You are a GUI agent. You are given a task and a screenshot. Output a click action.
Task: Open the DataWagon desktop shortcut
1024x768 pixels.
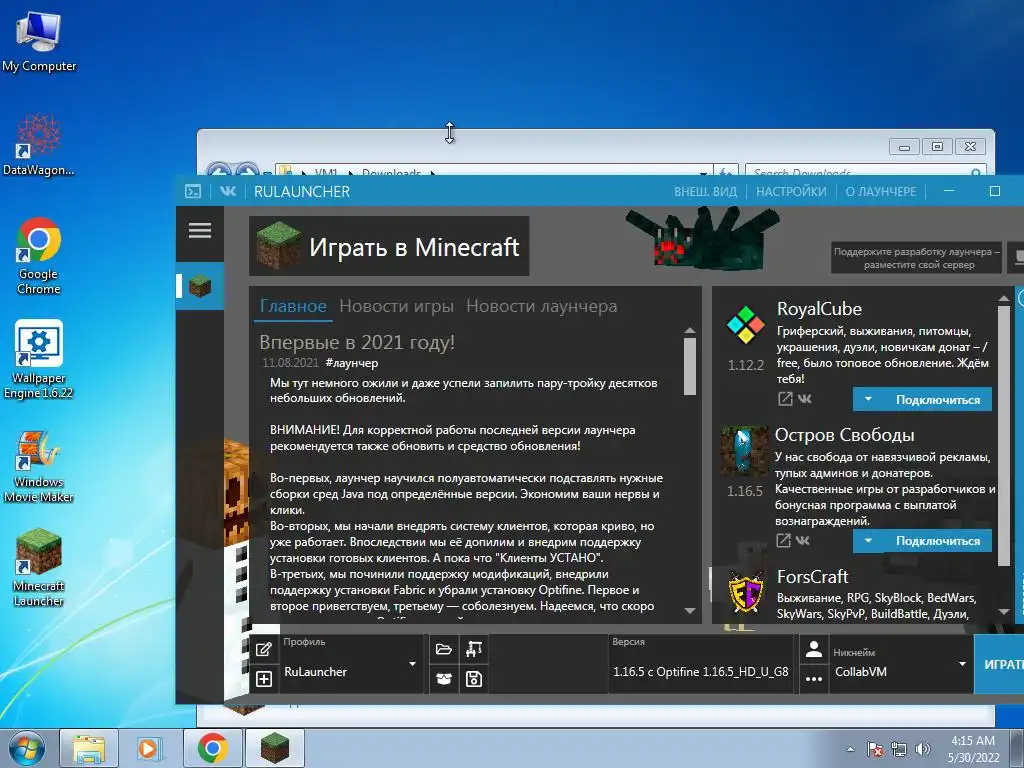(39, 145)
